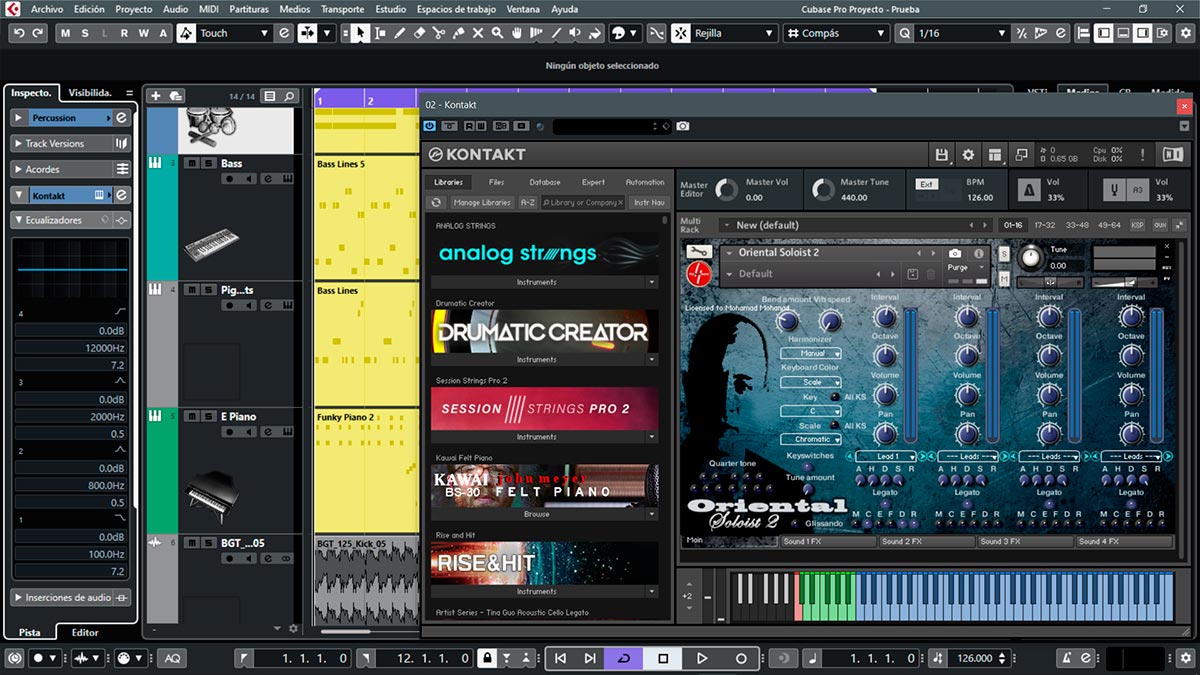
Task: Click Manage Libraries button
Action: tap(482, 202)
